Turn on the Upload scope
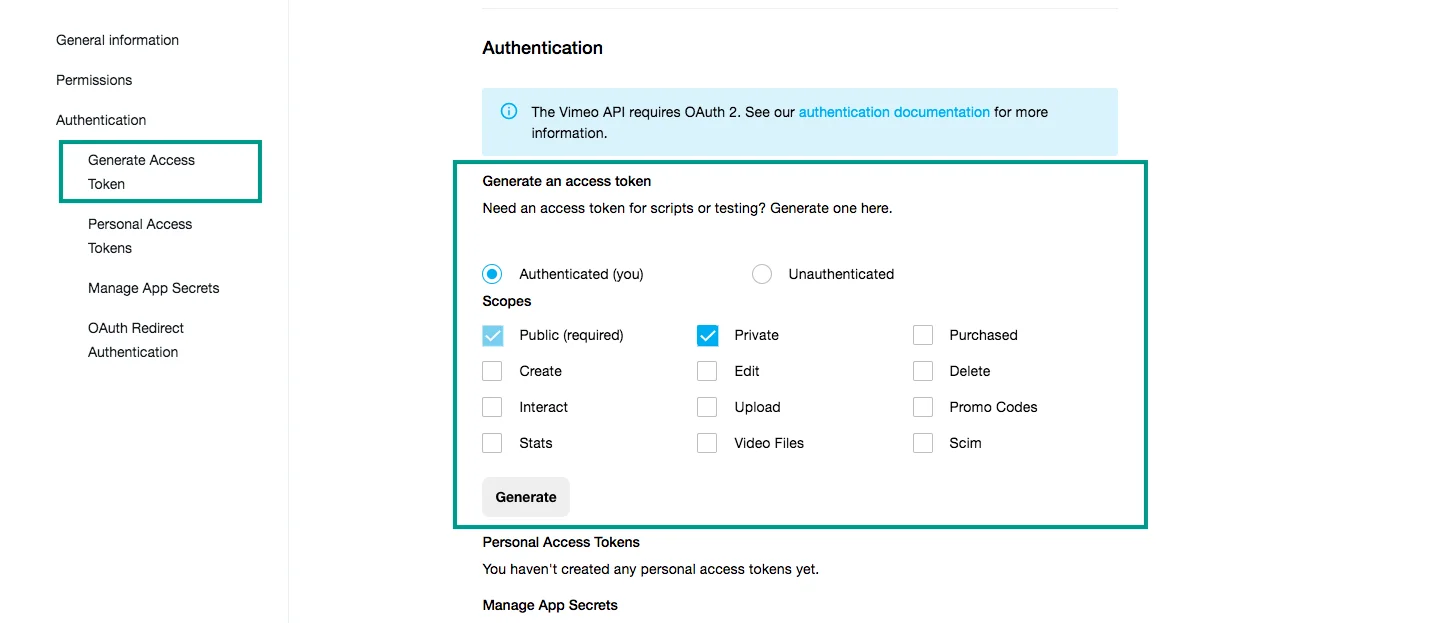This screenshot has height=623, width=1440. (x=707, y=407)
